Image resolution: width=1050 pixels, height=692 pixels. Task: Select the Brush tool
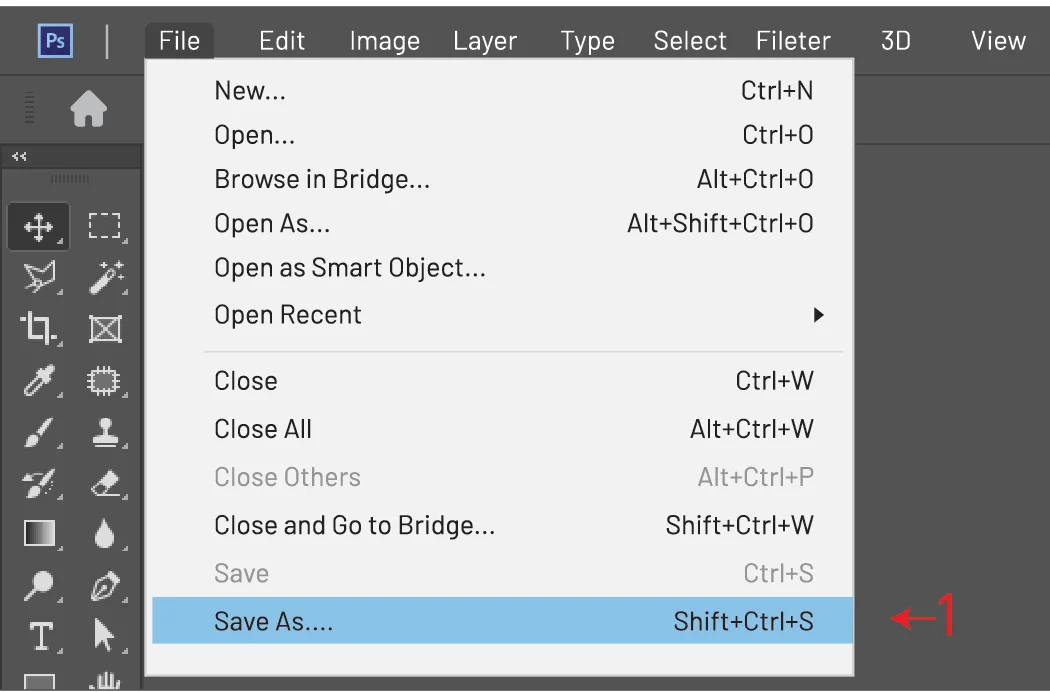39,432
